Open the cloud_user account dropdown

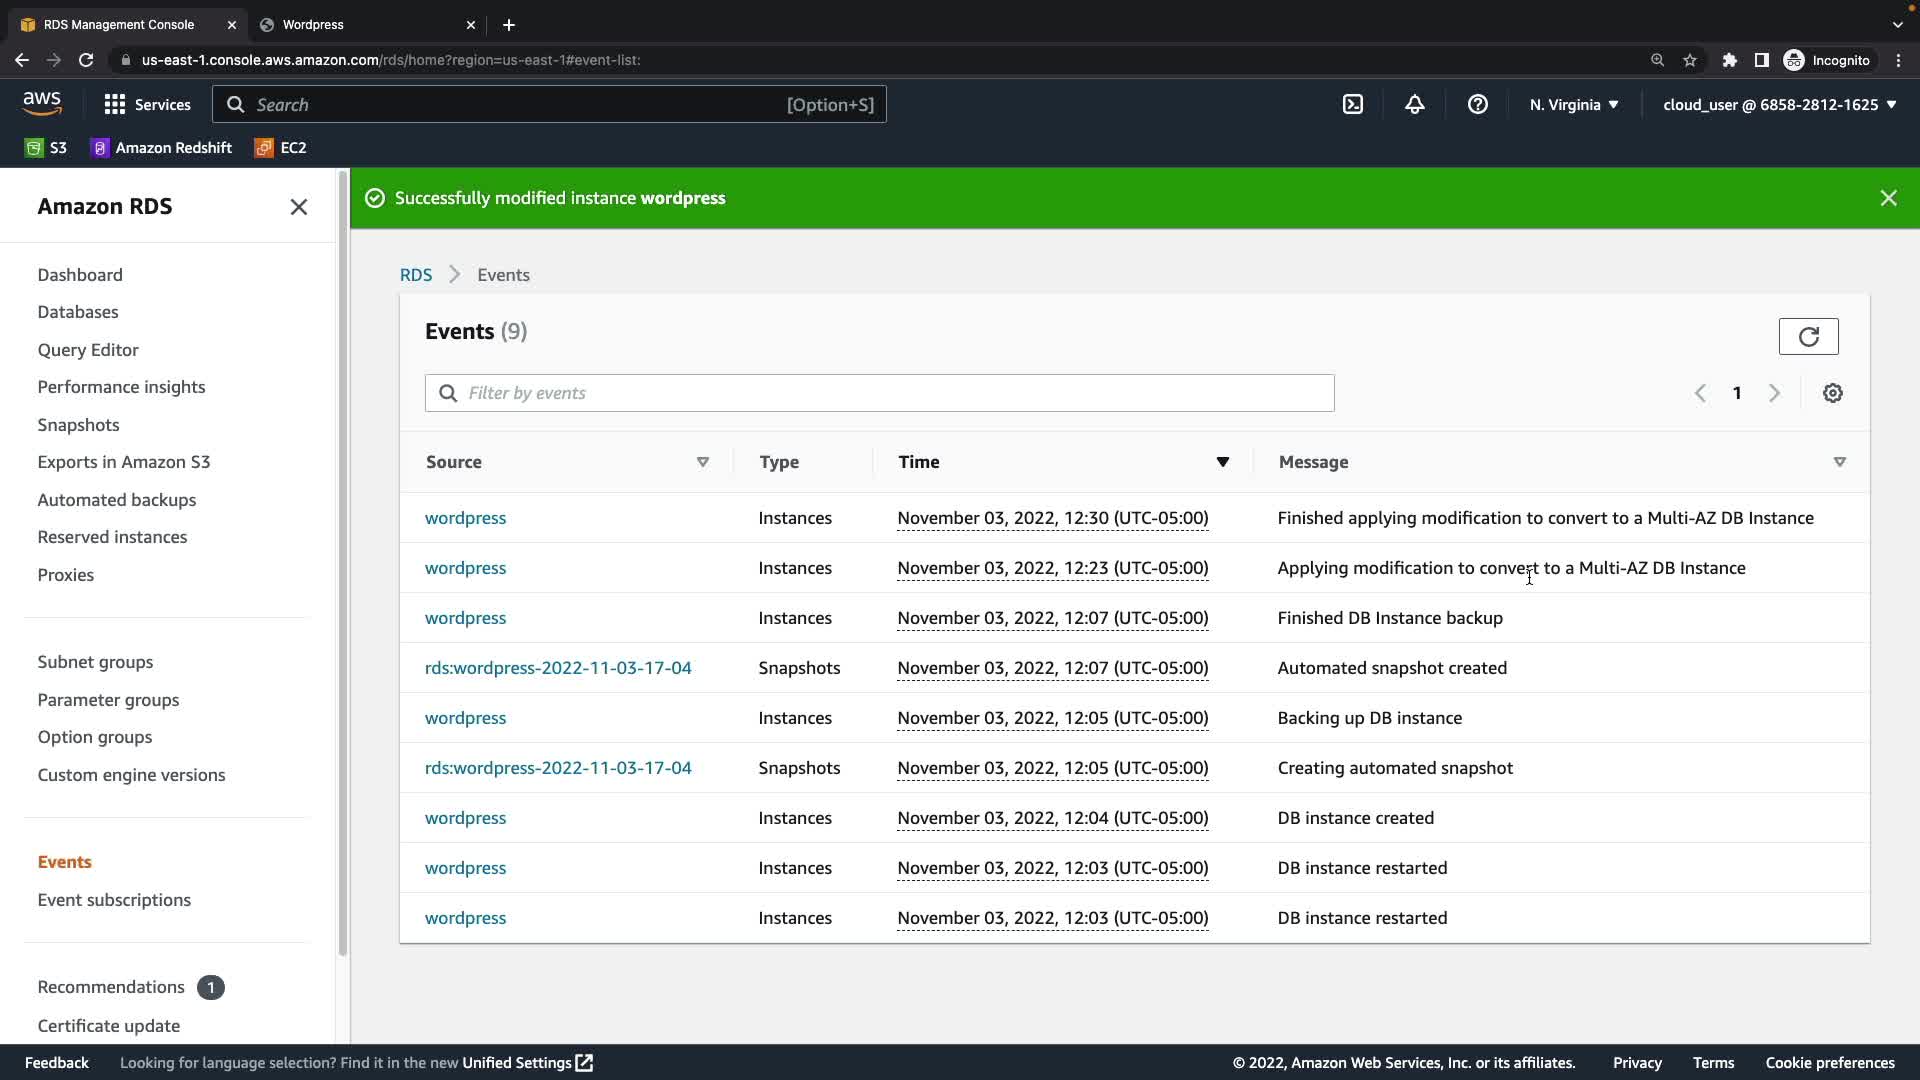click(x=1779, y=104)
